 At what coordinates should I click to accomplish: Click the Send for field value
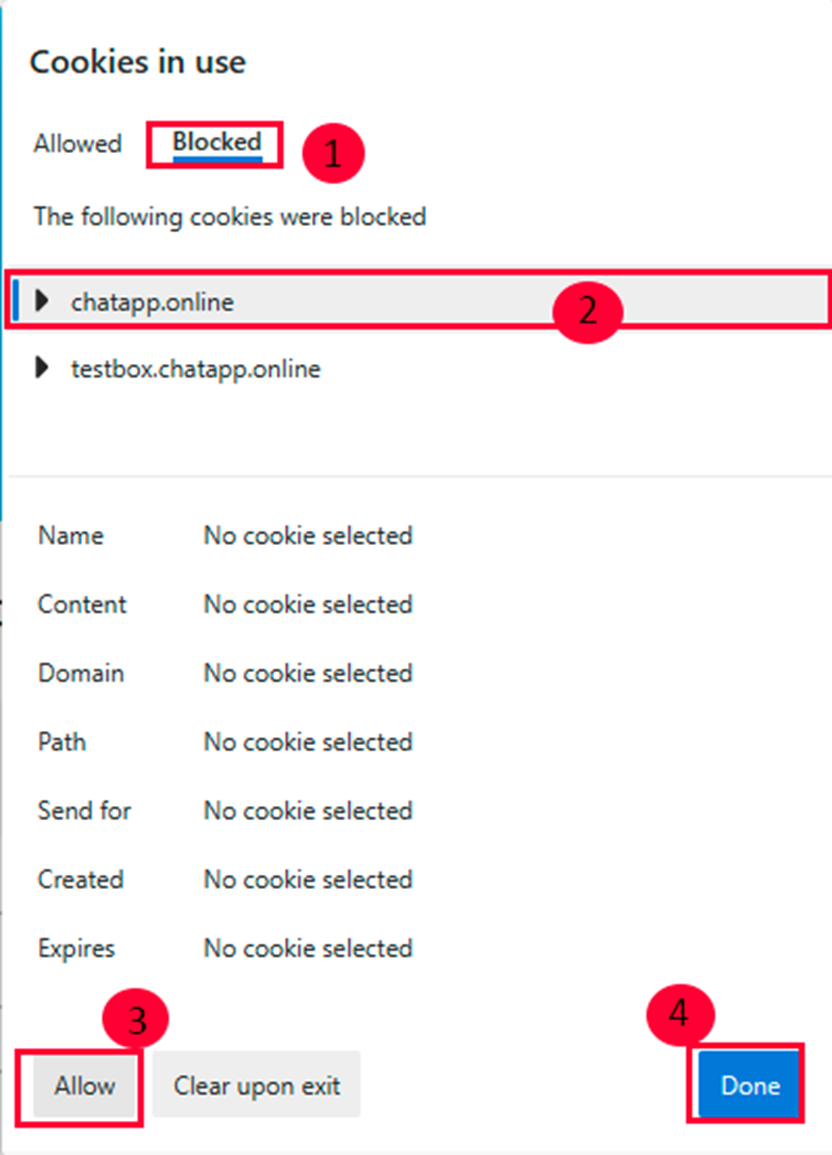click(x=308, y=811)
